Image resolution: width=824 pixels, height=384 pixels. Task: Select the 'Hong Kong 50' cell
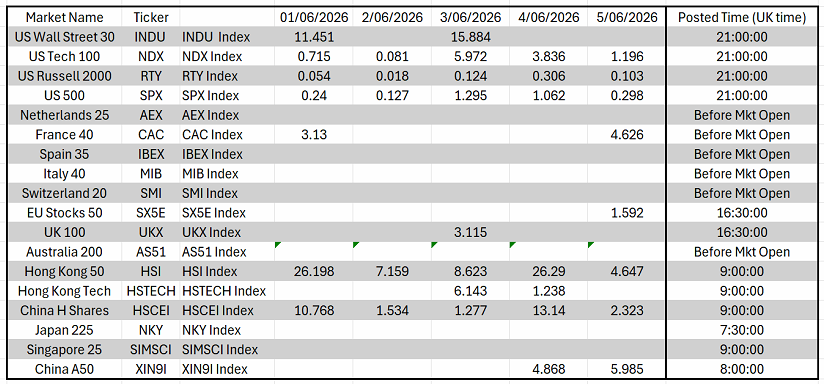[65, 272]
